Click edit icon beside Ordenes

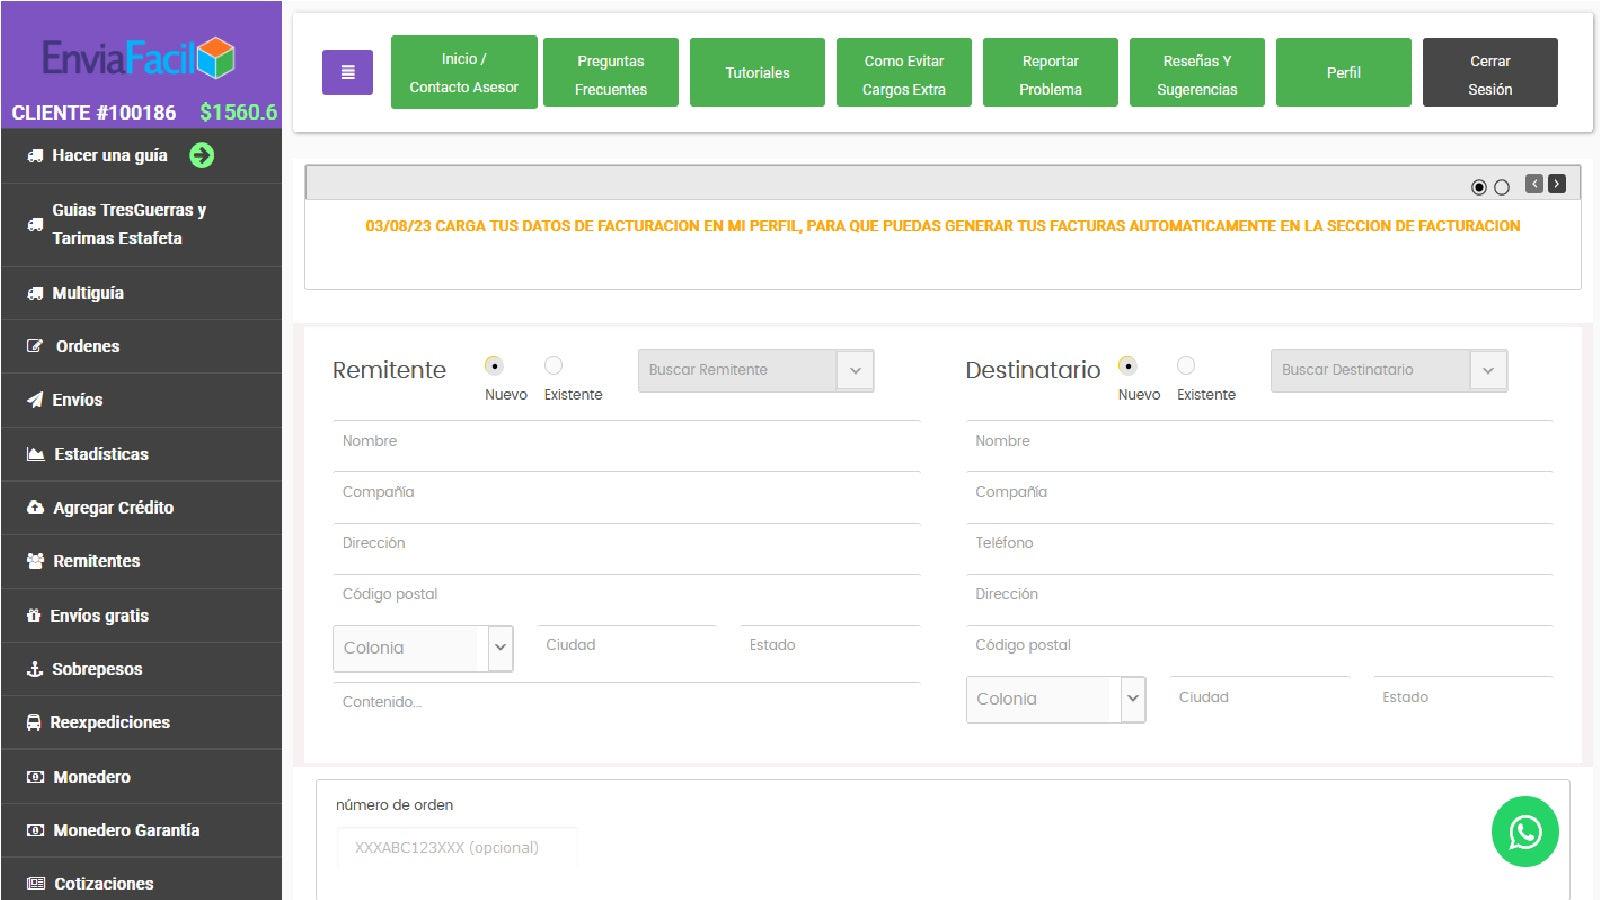(x=35, y=346)
